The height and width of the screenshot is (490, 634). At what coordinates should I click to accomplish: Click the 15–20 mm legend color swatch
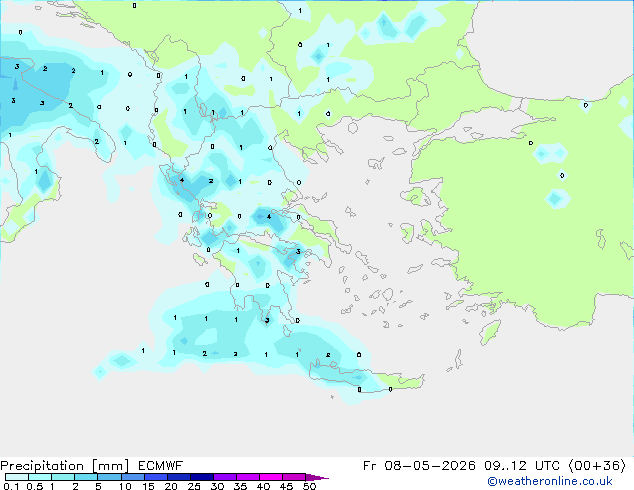(x=156, y=477)
